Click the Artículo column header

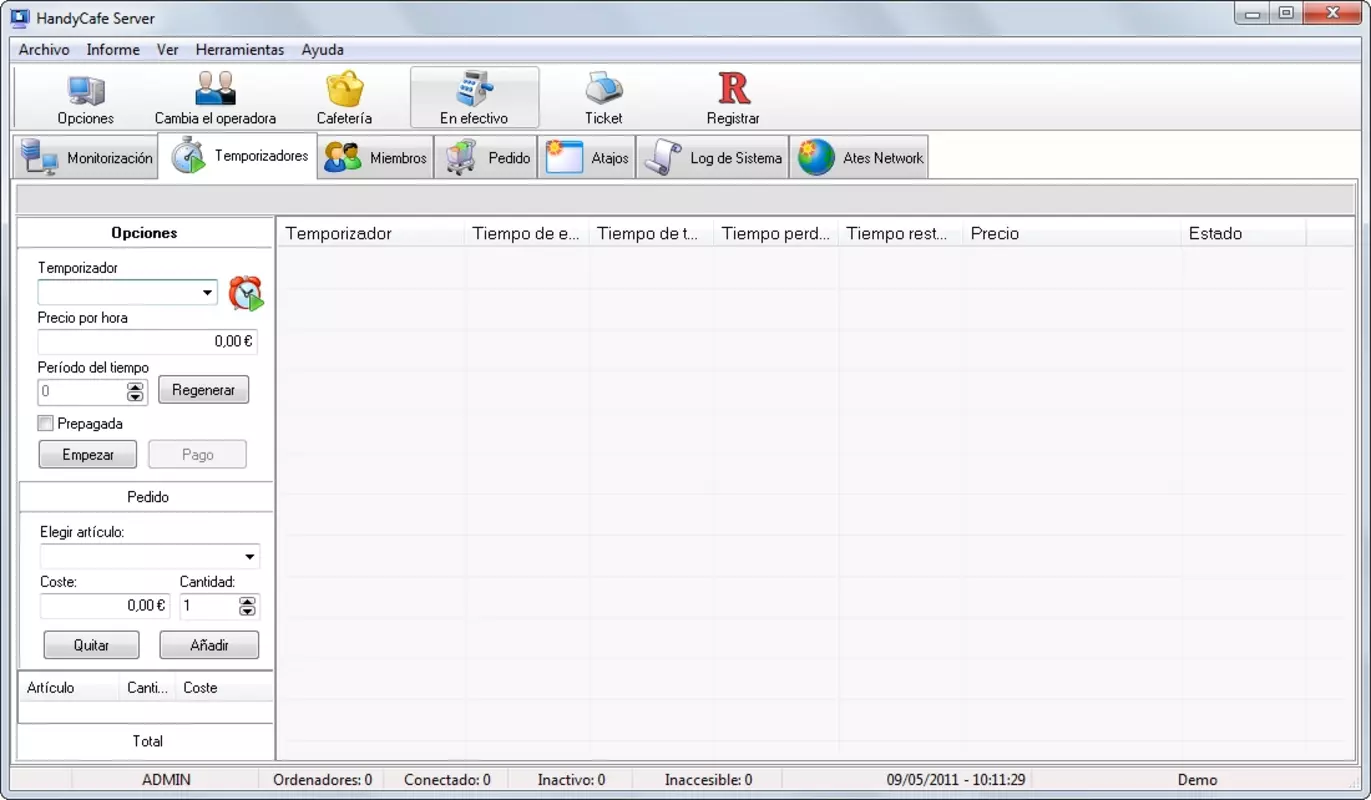pyautogui.click(x=68, y=688)
